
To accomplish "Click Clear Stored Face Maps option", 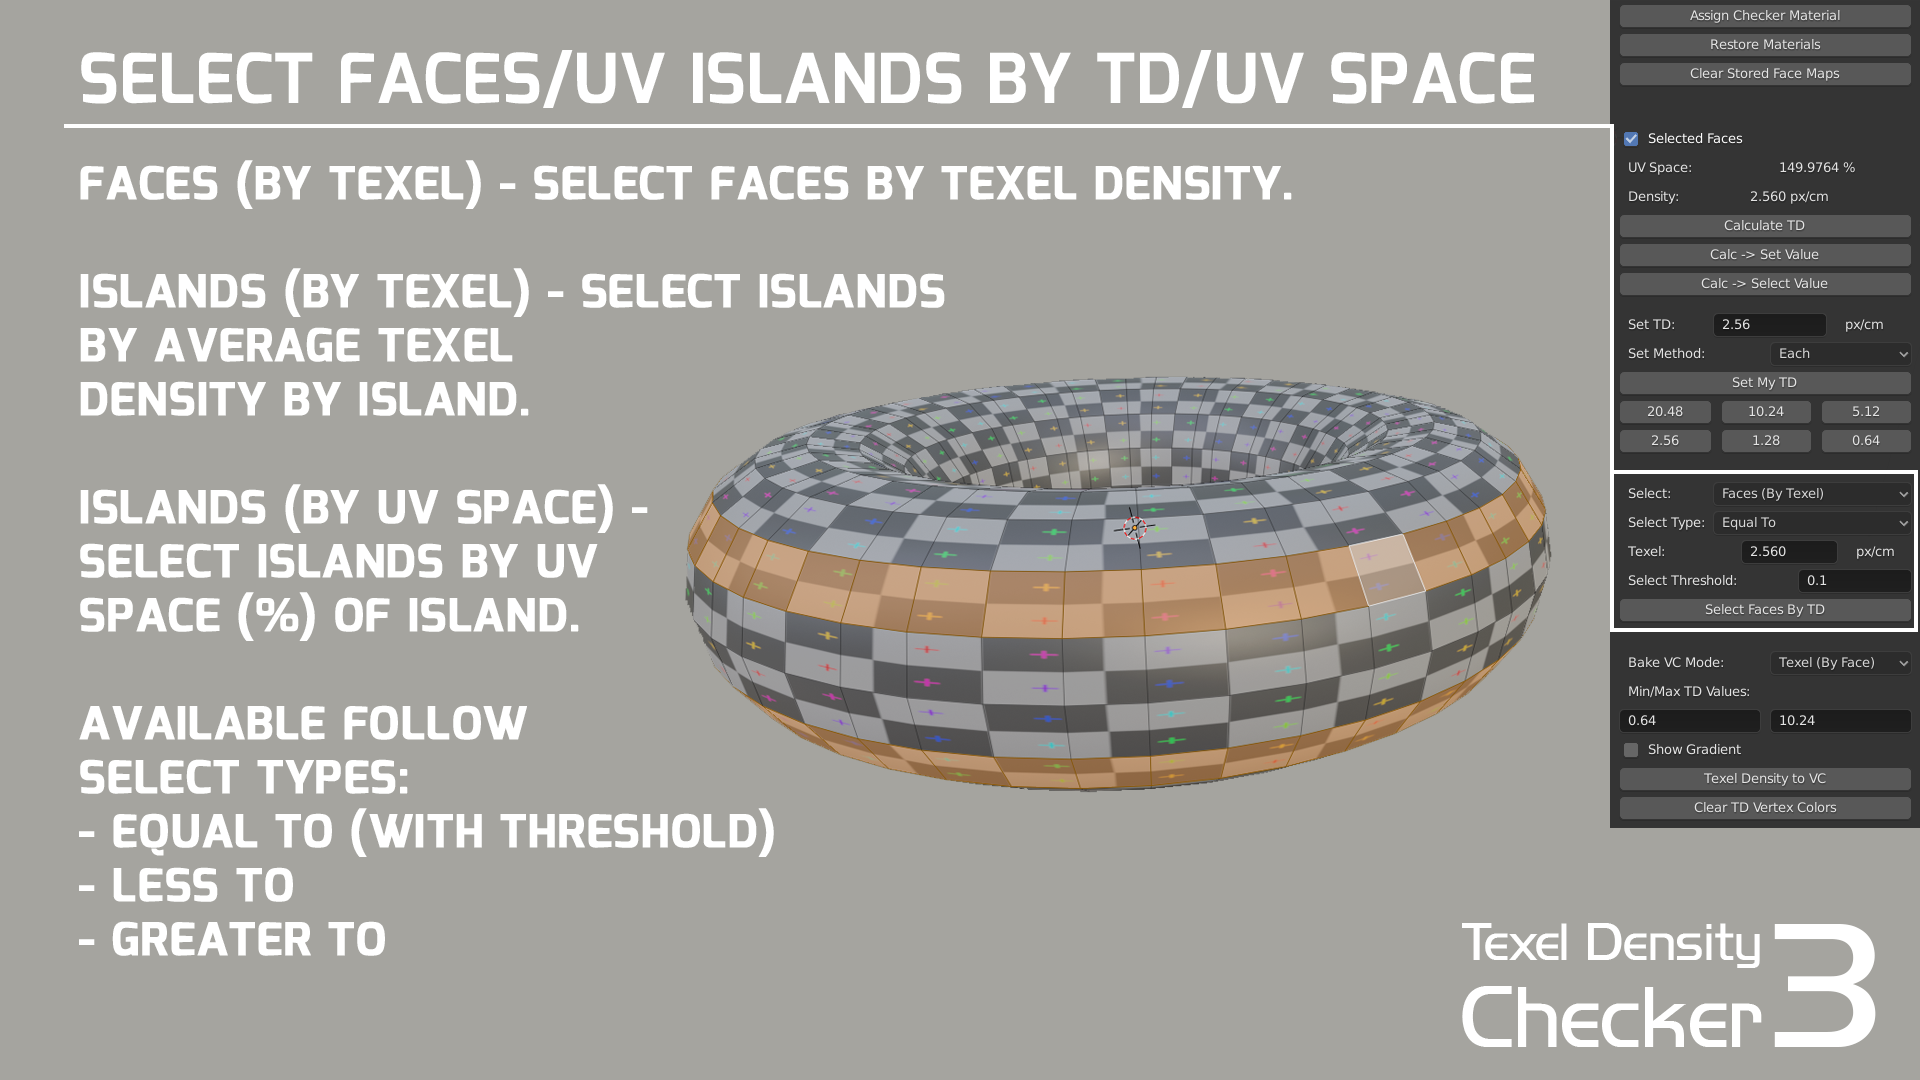I will (x=1763, y=73).
